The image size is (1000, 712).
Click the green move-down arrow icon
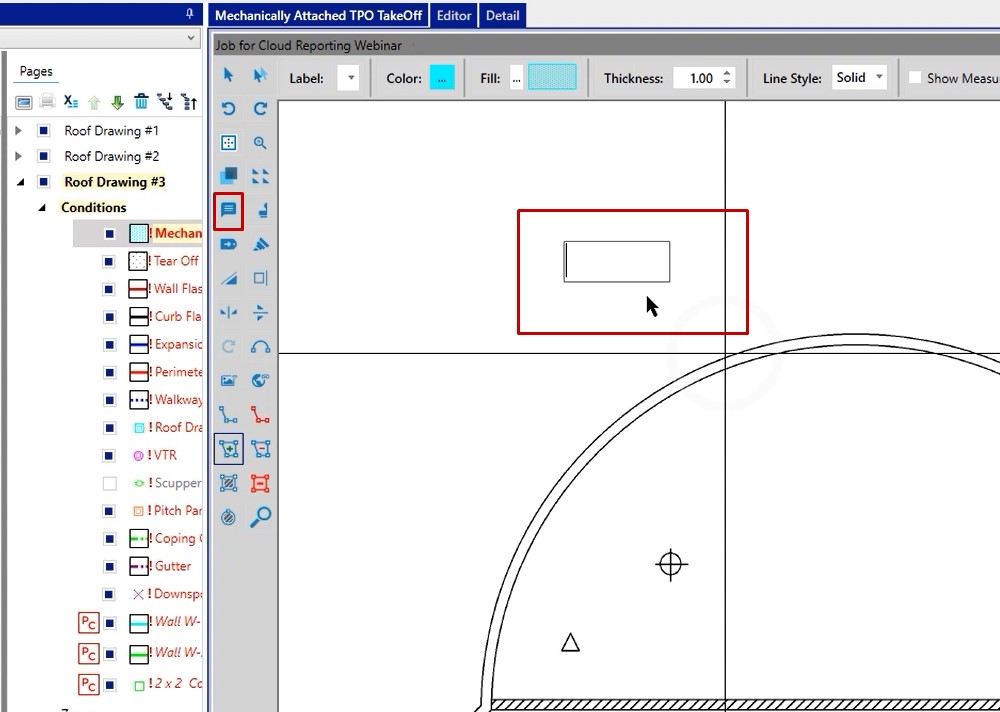pyautogui.click(x=117, y=102)
